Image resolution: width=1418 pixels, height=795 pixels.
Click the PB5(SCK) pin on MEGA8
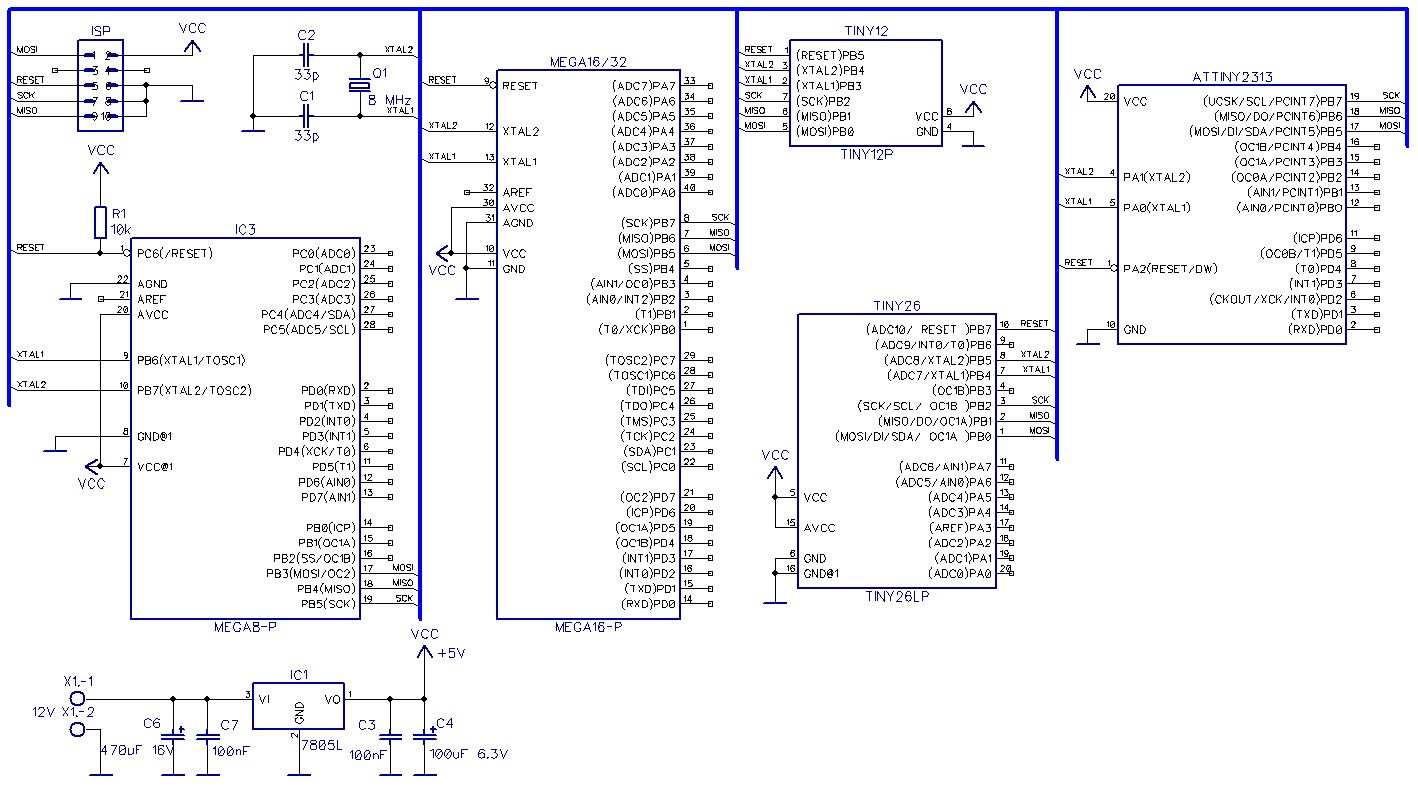(x=328, y=603)
